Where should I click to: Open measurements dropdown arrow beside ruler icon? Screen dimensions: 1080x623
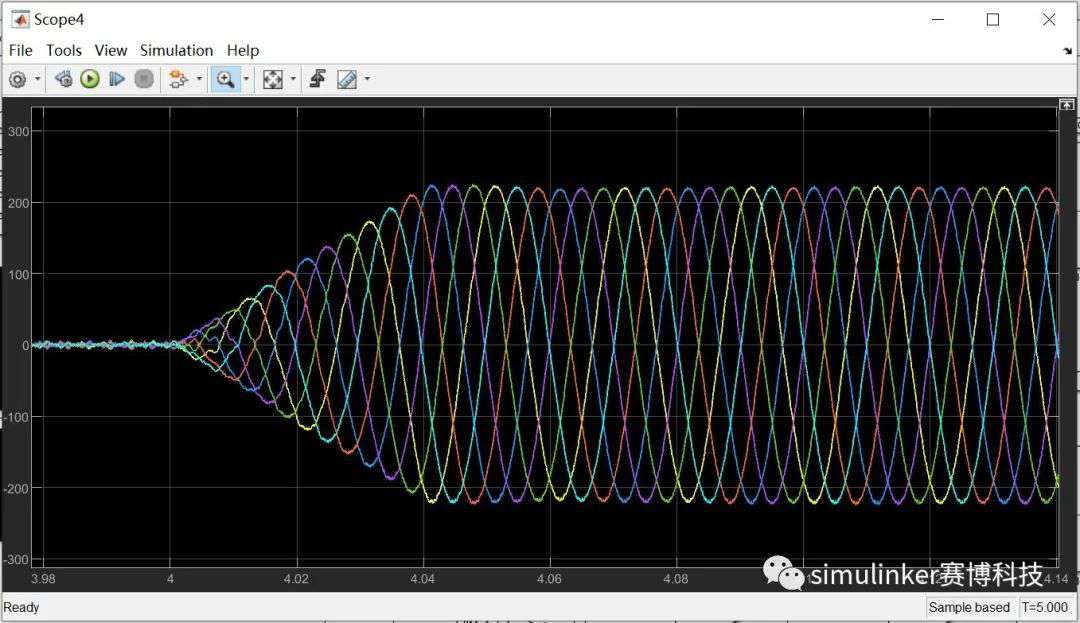pos(367,79)
